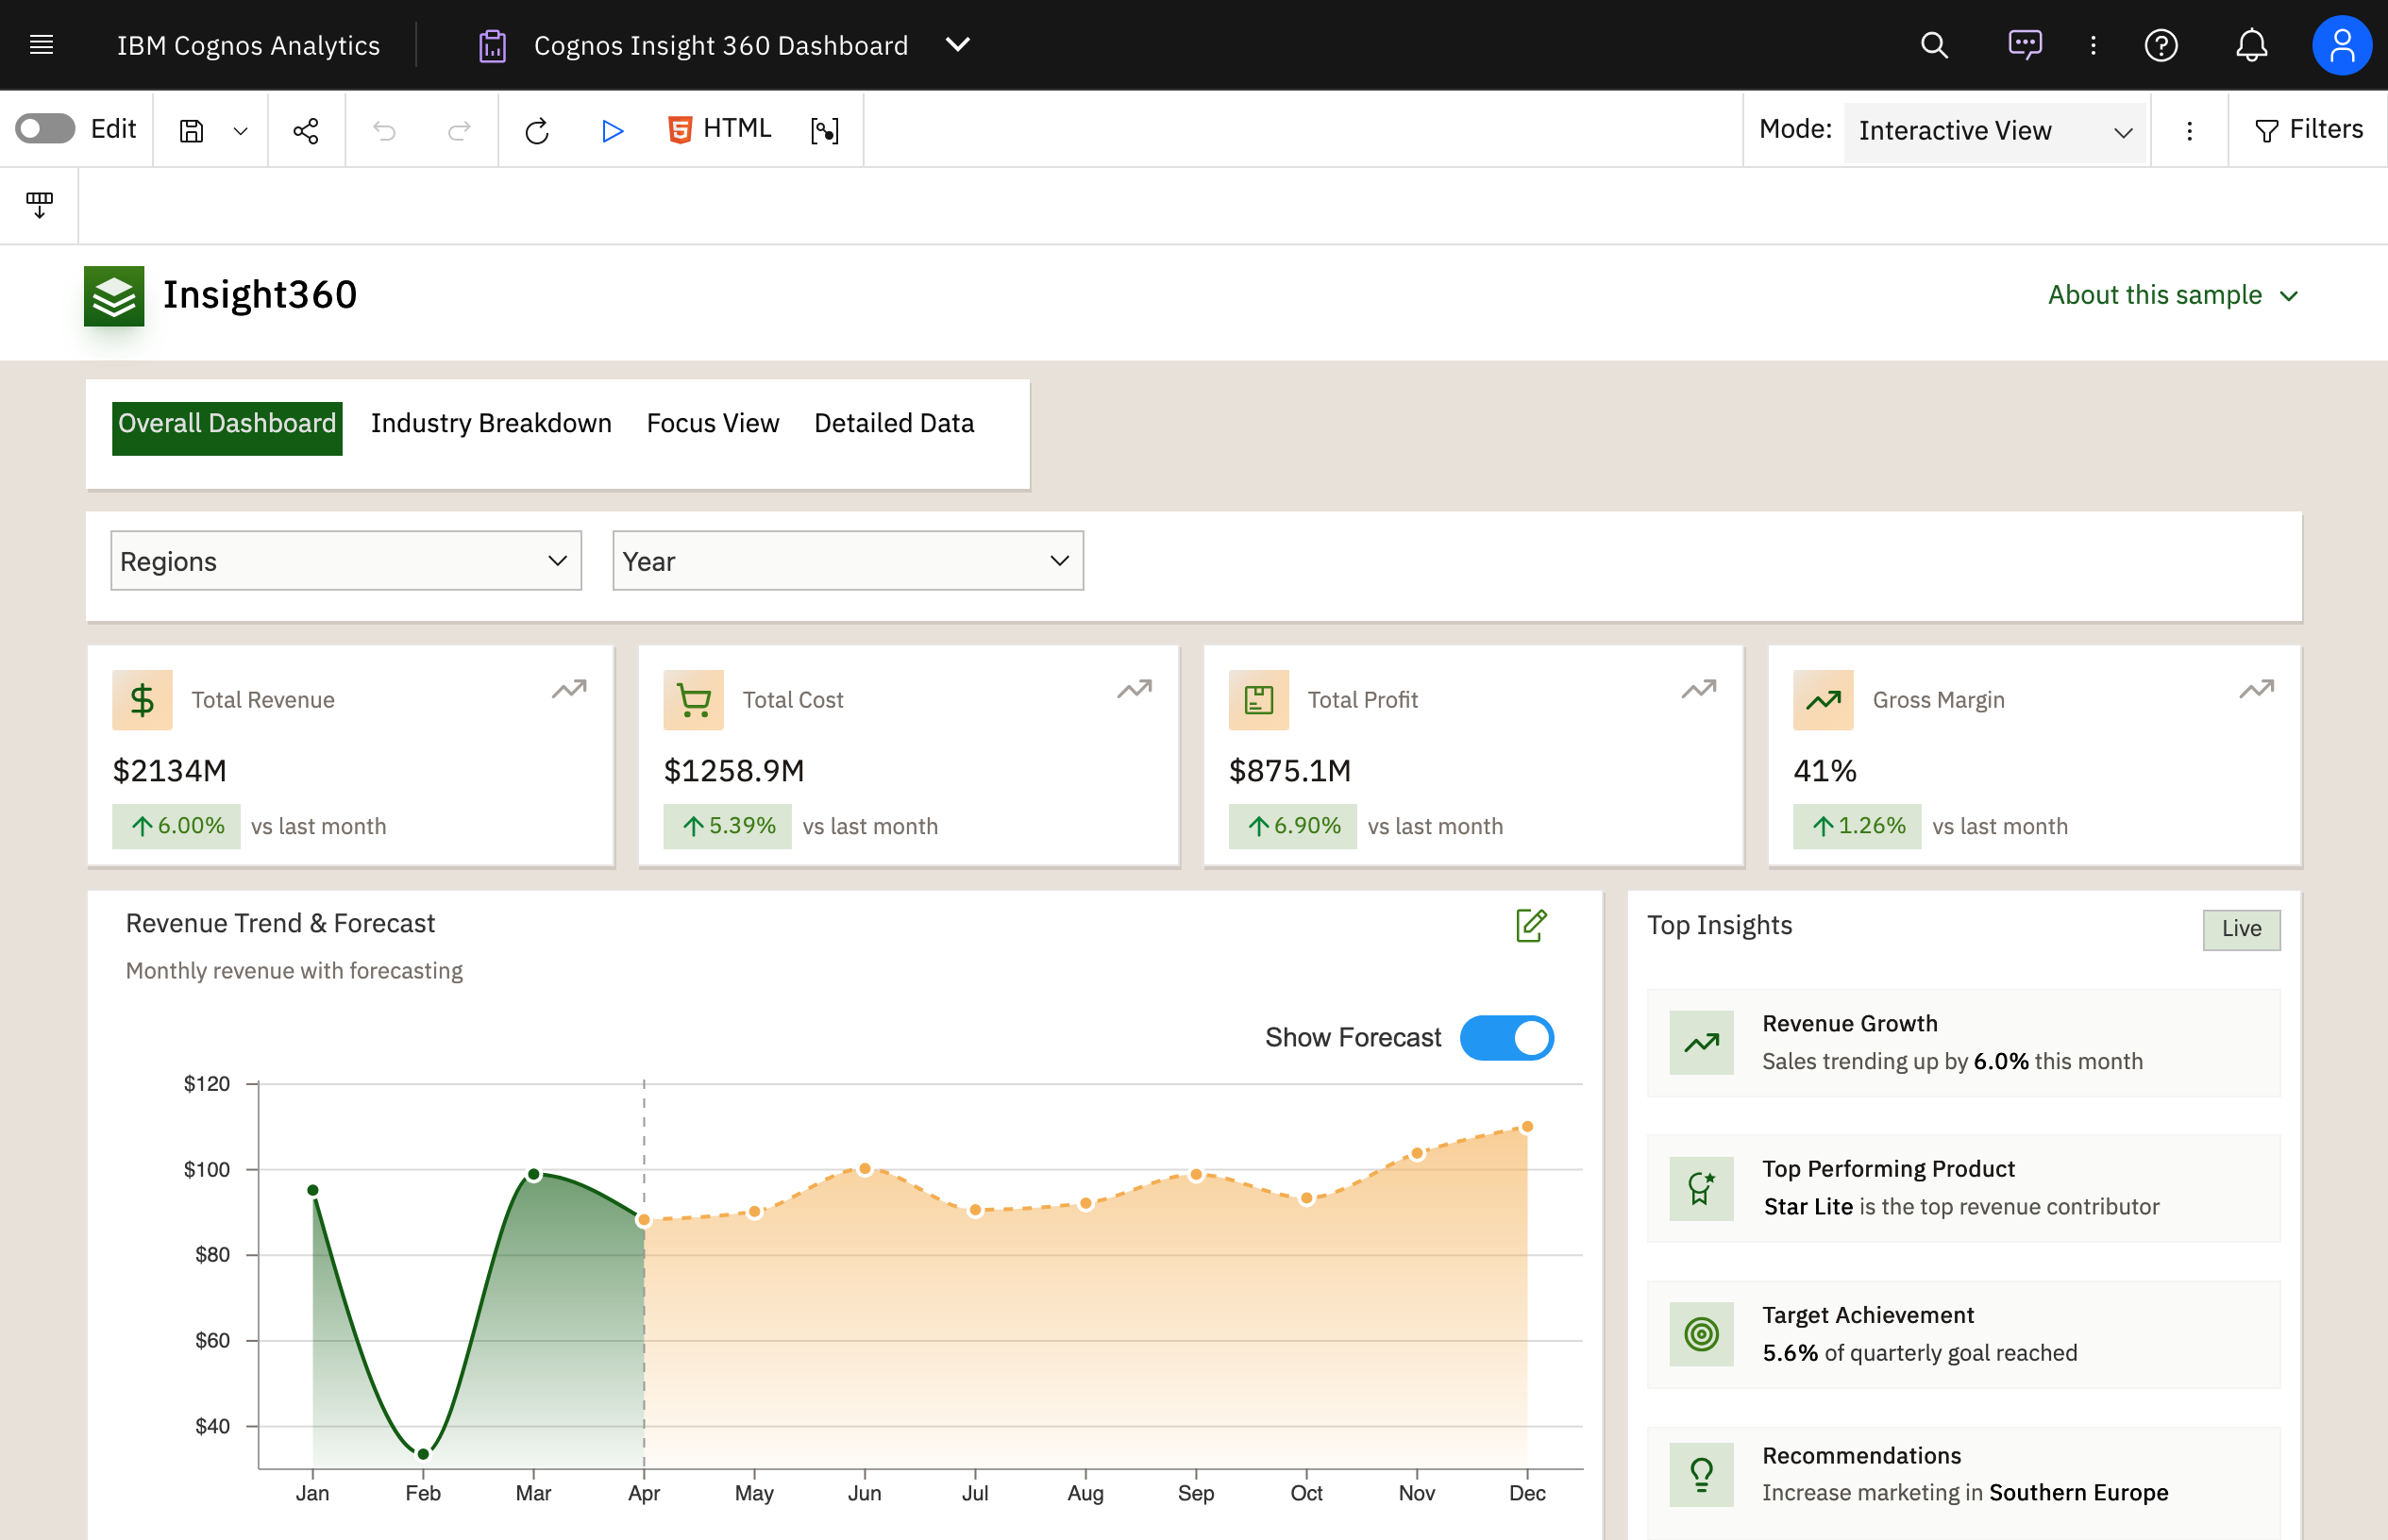Click the Total Profit icon
2388x1540 pixels.
click(x=1258, y=700)
